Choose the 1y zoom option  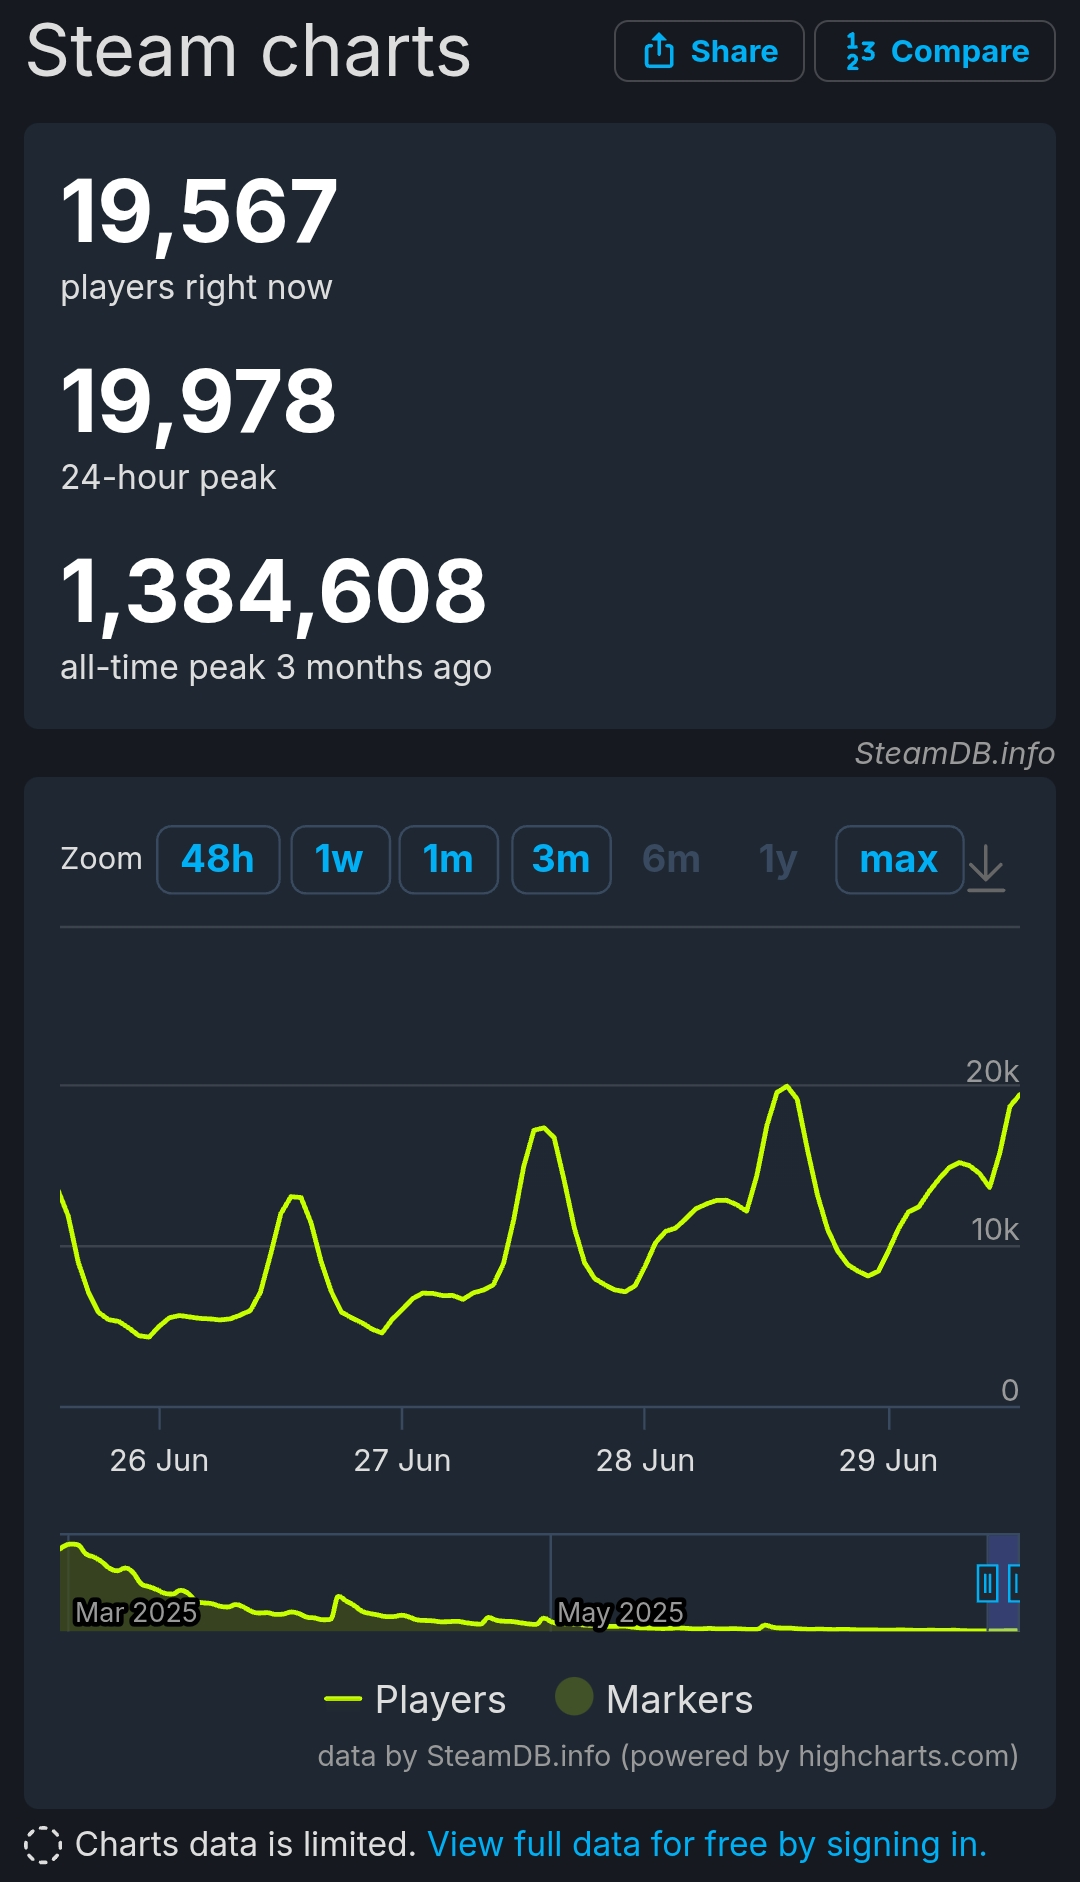pyautogui.click(x=778, y=859)
